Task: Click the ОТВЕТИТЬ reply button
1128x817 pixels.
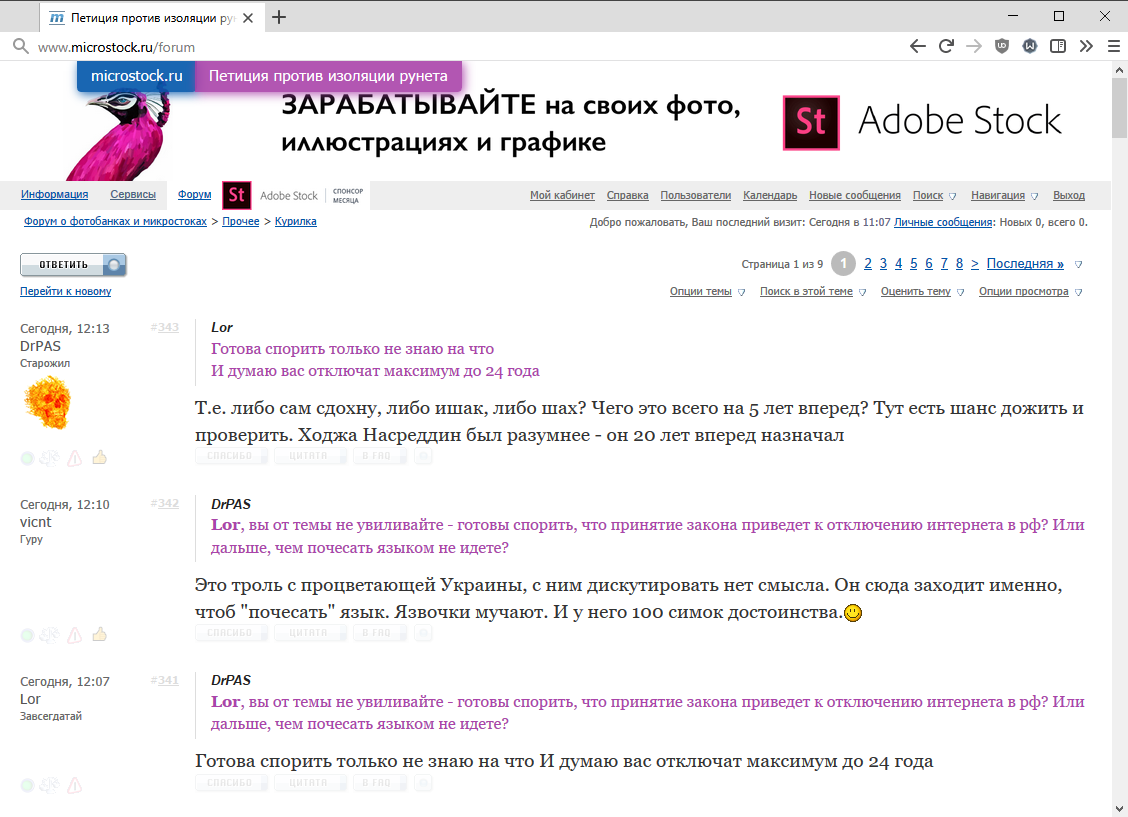Action: (x=73, y=265)
